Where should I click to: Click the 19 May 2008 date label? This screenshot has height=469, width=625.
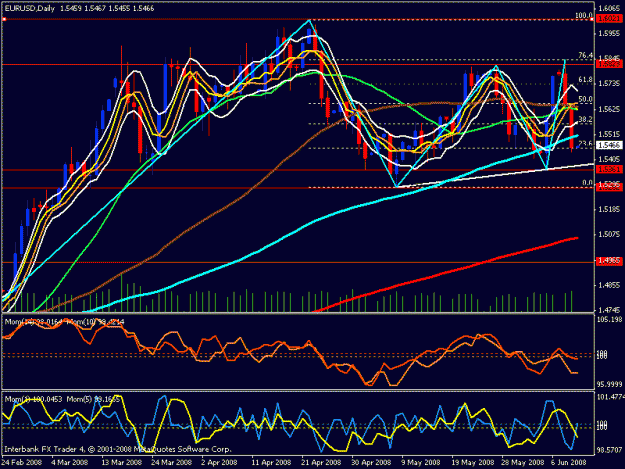pyautogui.click(x=473, y=462)
